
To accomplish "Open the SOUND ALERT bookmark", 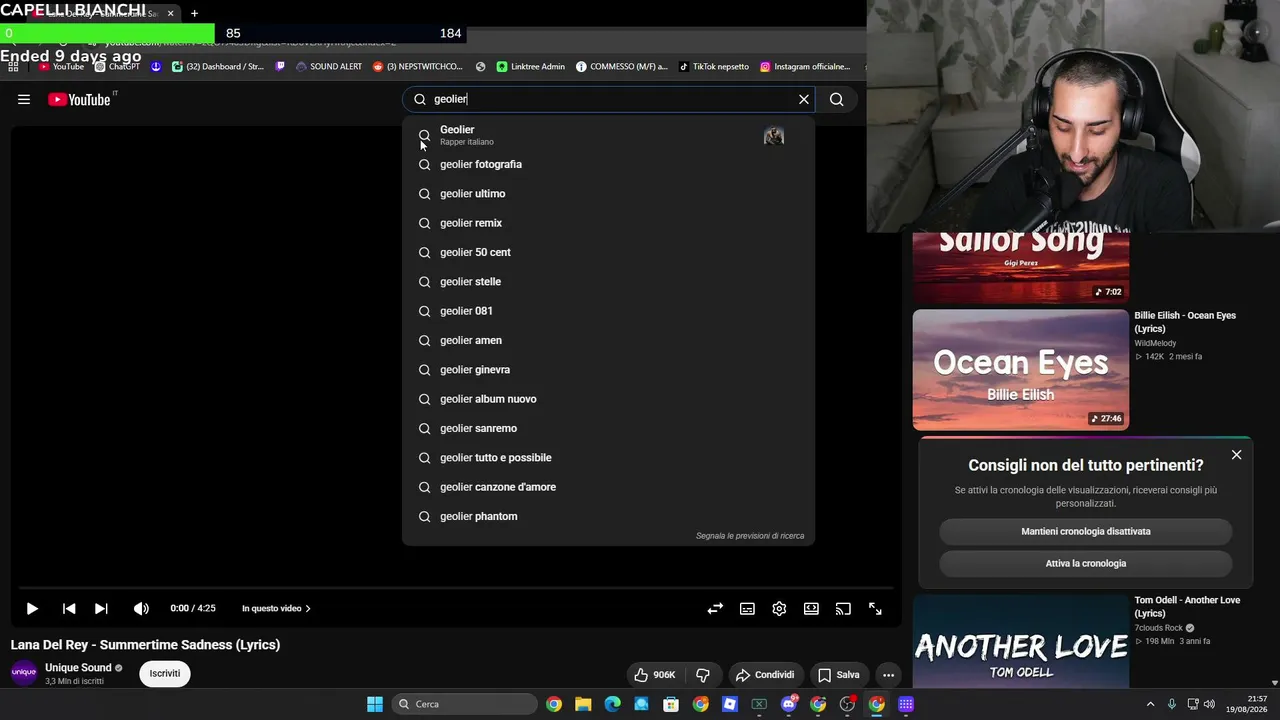I will tap(329, 67).
